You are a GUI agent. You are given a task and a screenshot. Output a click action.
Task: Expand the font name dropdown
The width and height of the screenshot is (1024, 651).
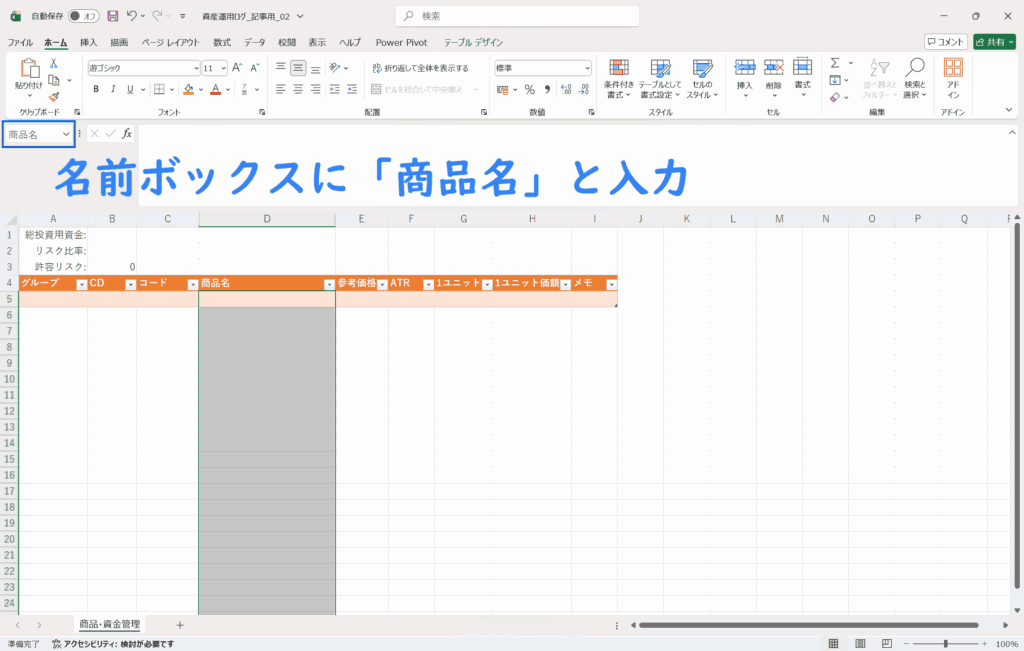(195, 68)
